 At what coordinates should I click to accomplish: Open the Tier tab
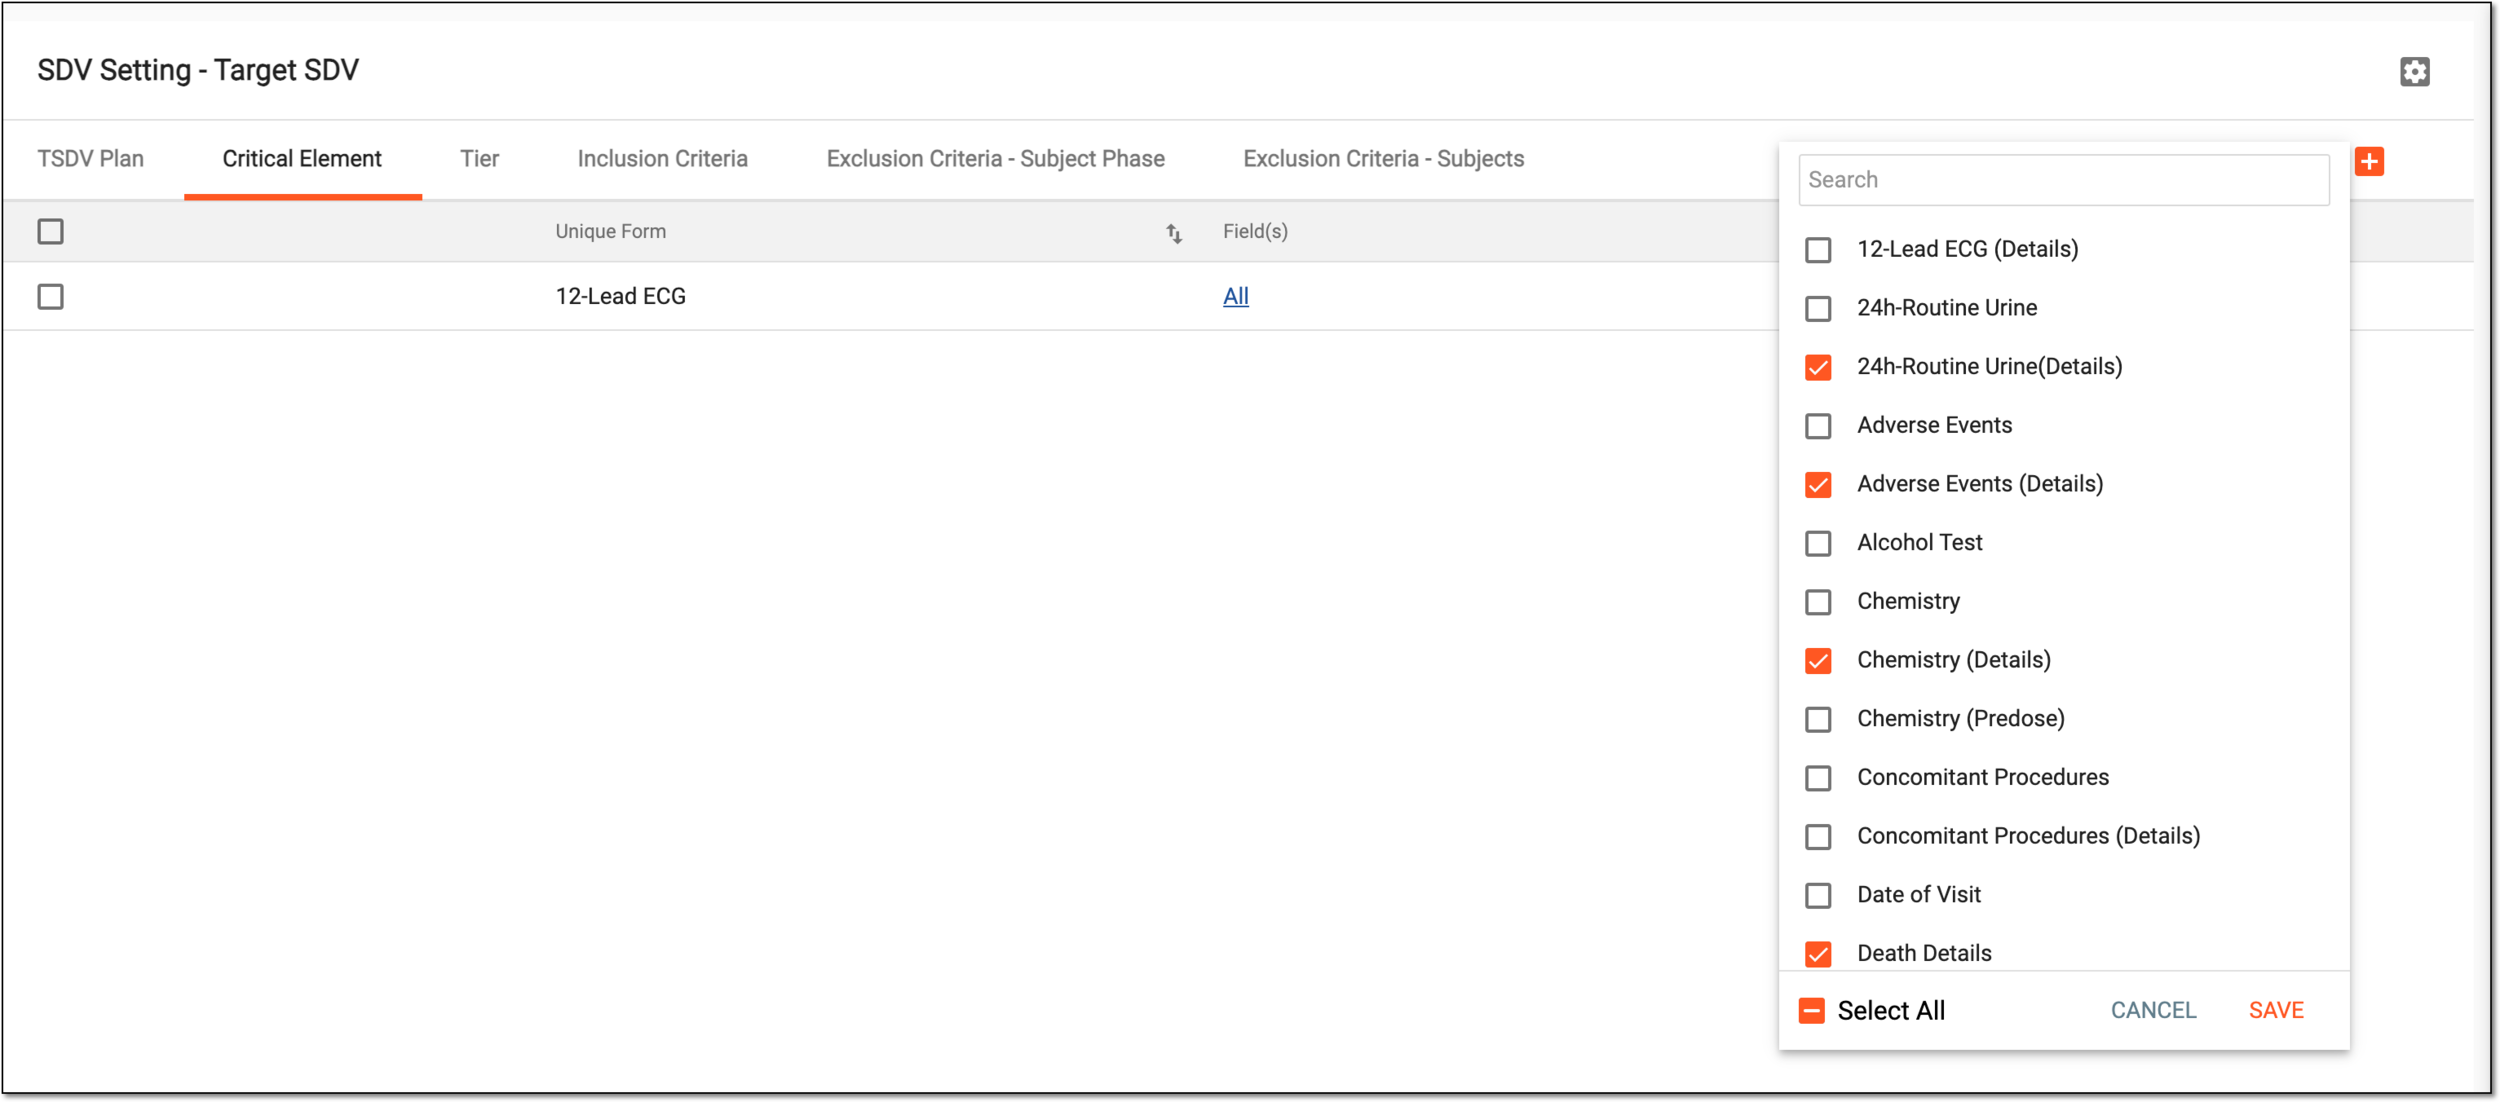[479, 159]
